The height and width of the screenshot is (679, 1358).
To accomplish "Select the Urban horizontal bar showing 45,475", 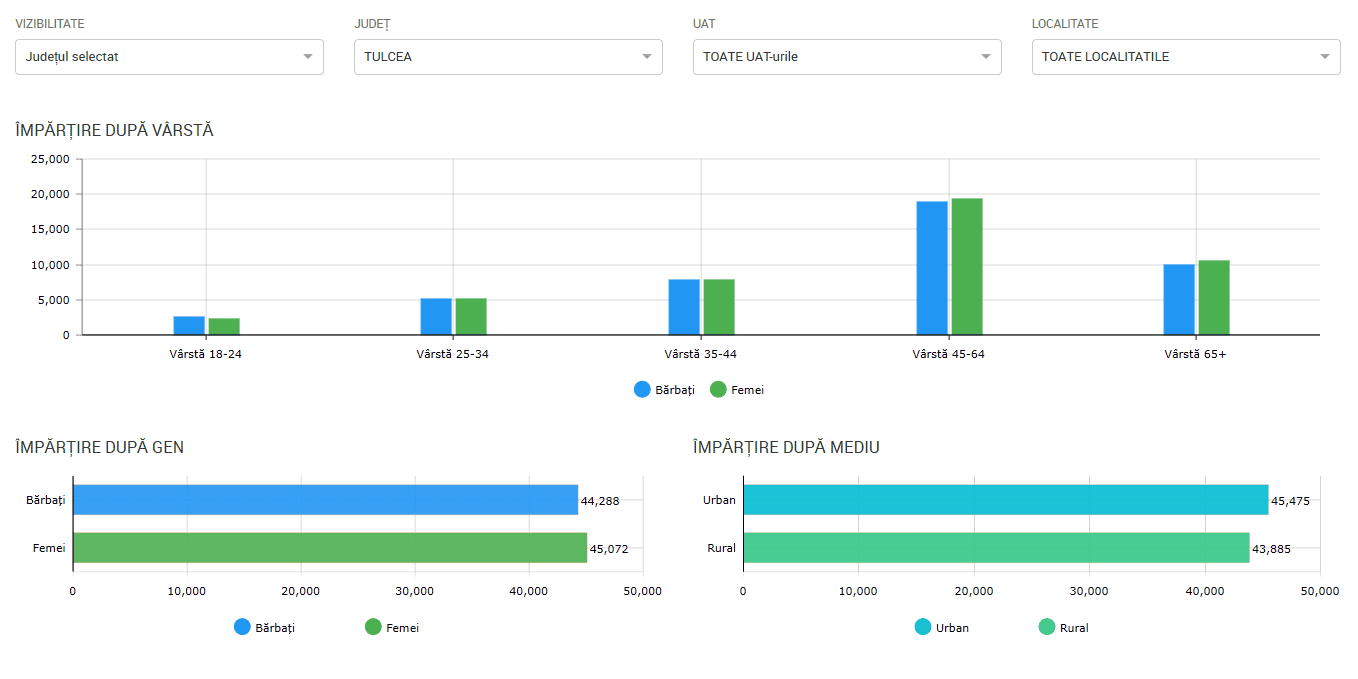I will pos(1005,500).
